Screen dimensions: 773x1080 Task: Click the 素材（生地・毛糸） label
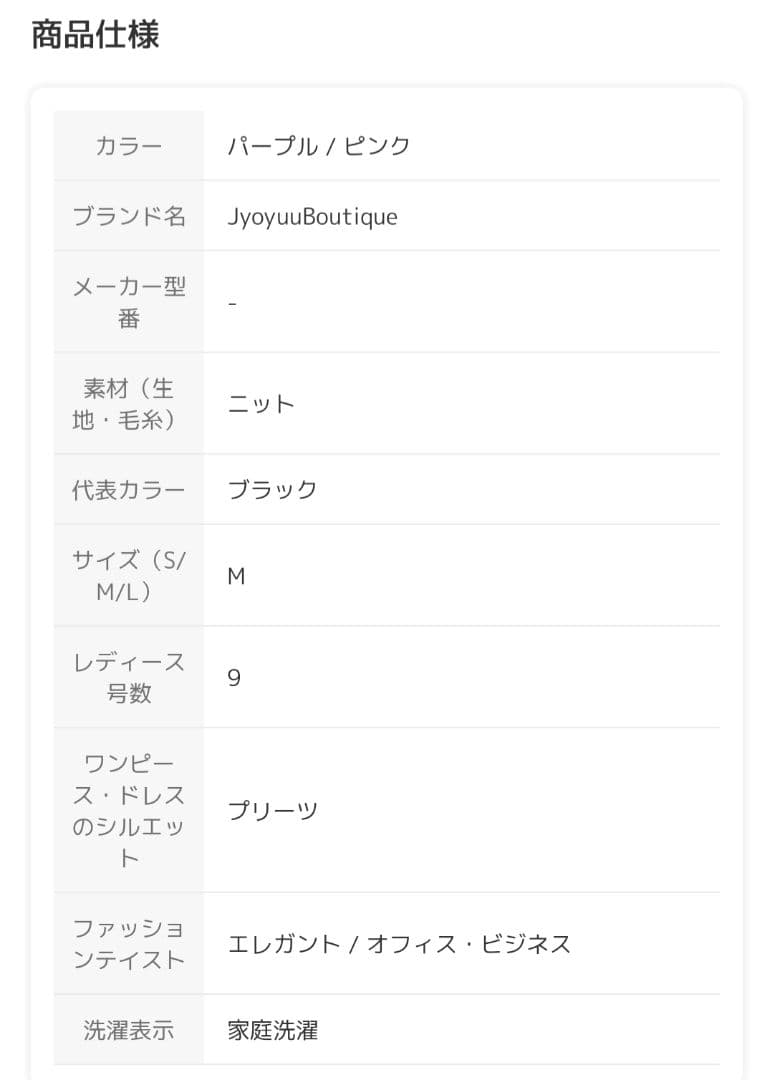(128, 404)
